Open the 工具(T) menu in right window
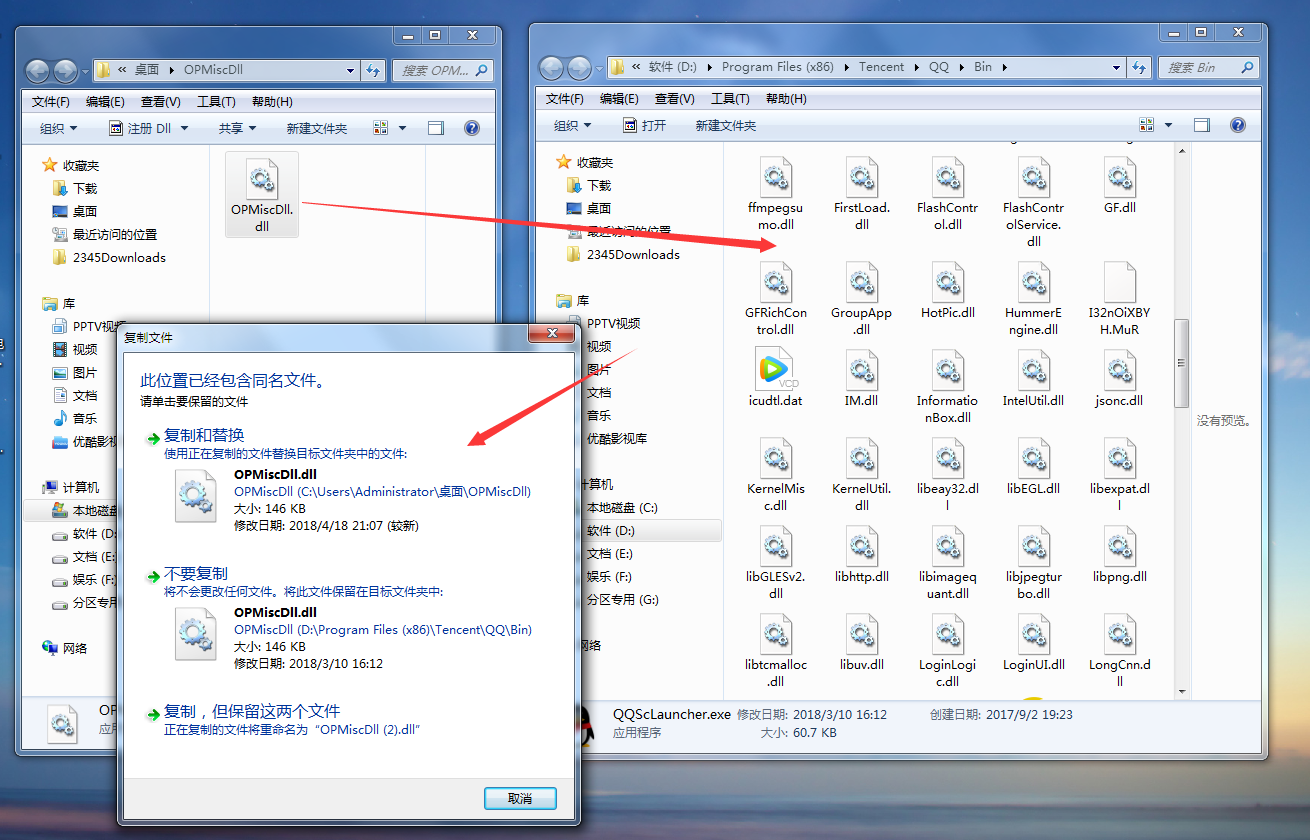The width and height of the screenshot is (1310, 840). [x=729, y=98]
